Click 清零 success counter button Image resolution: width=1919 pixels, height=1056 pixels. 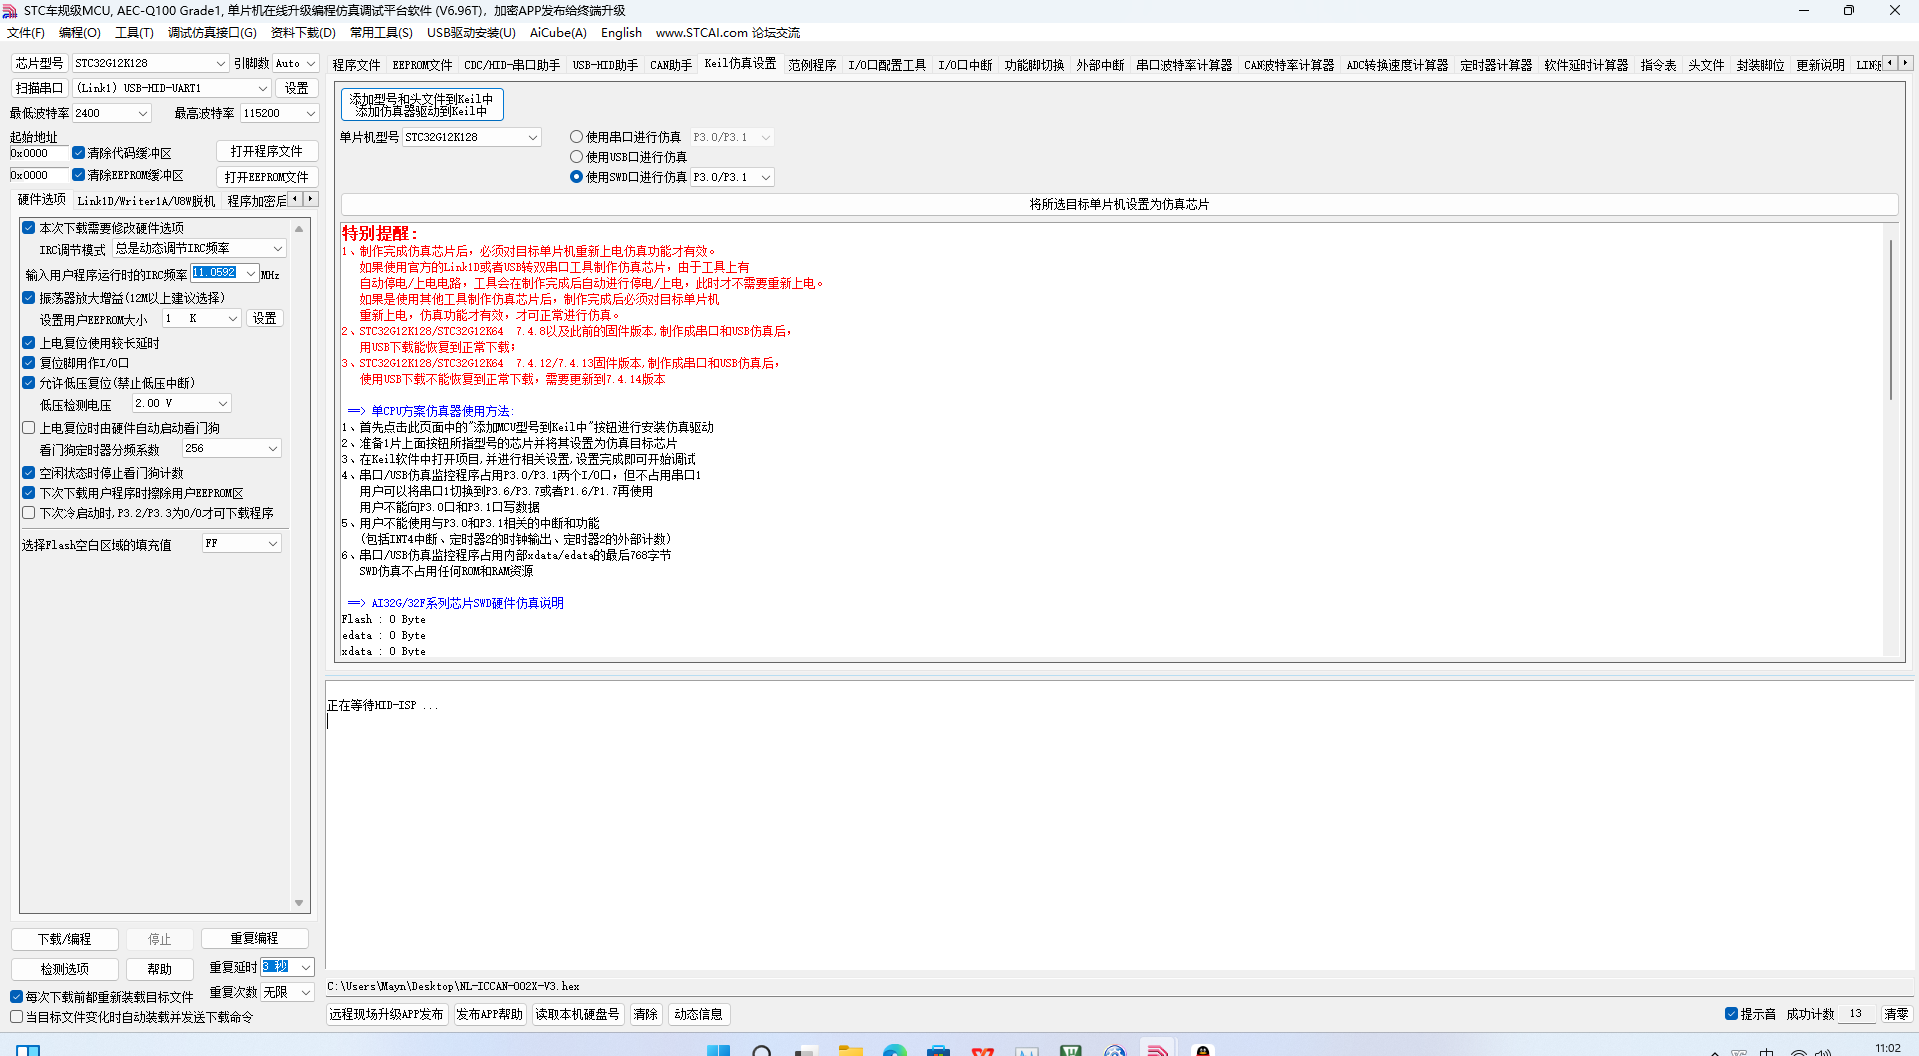1896,1014
